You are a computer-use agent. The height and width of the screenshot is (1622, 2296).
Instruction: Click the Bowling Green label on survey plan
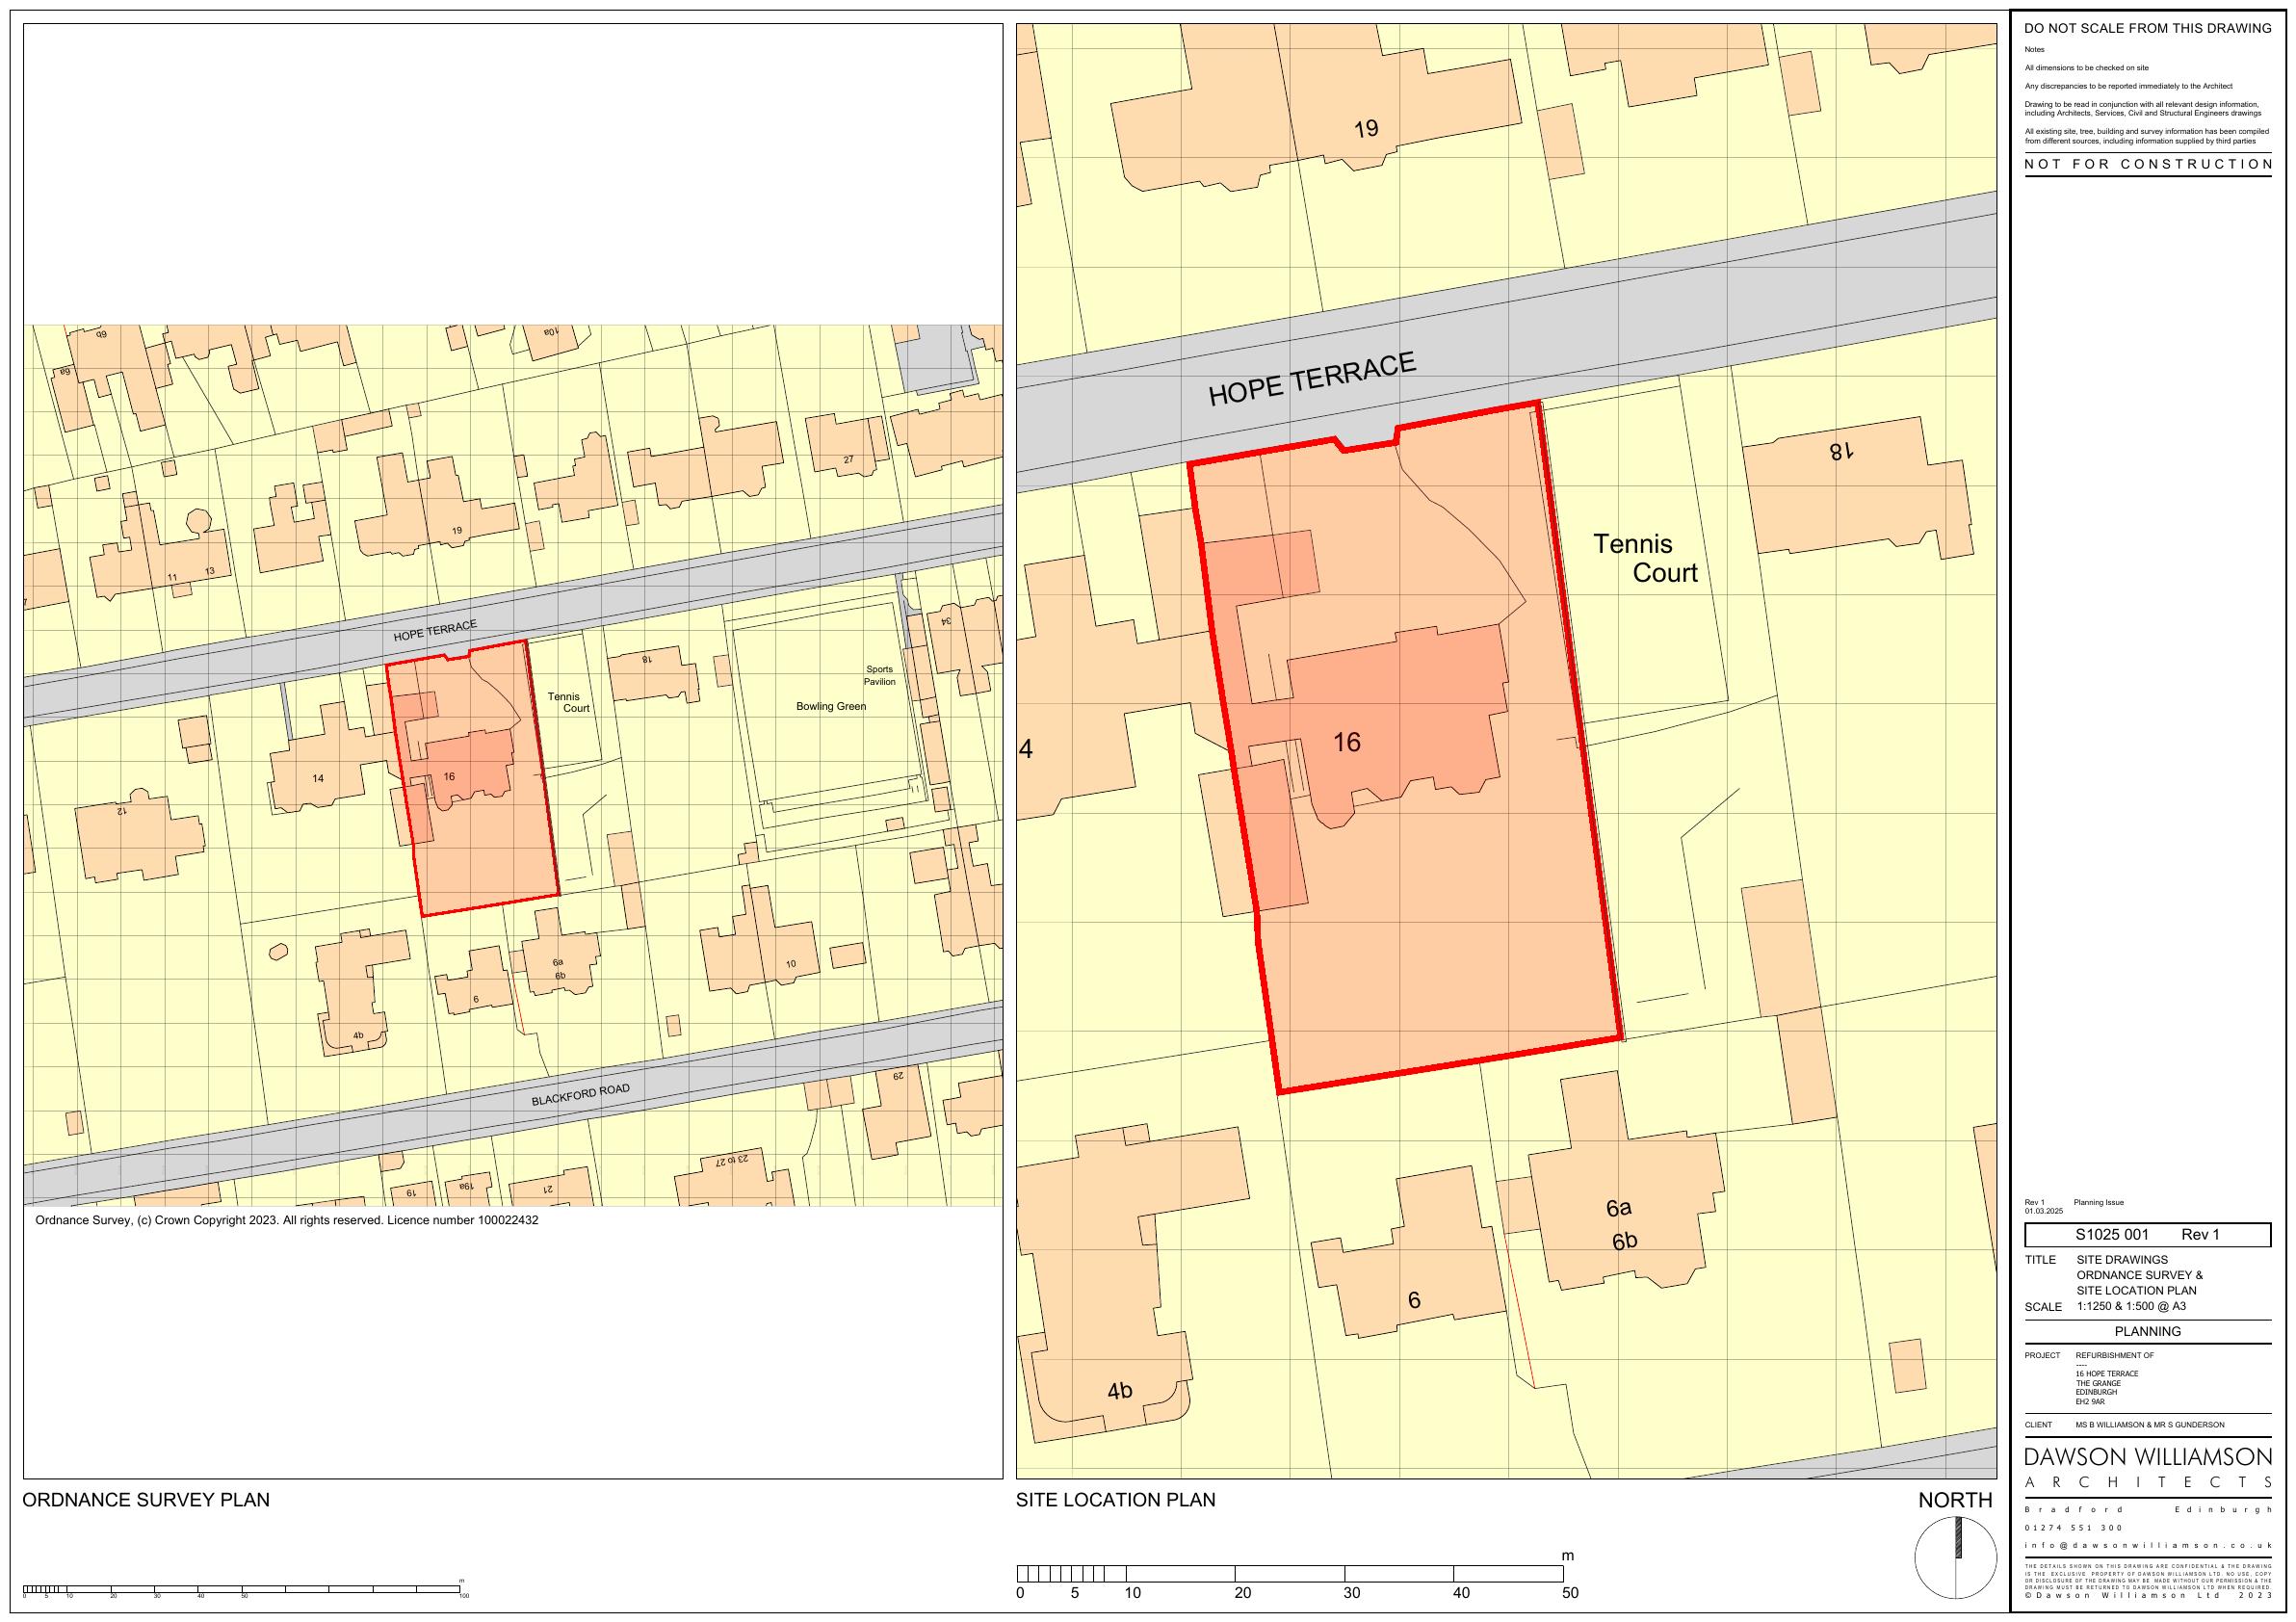coord(830,706)
